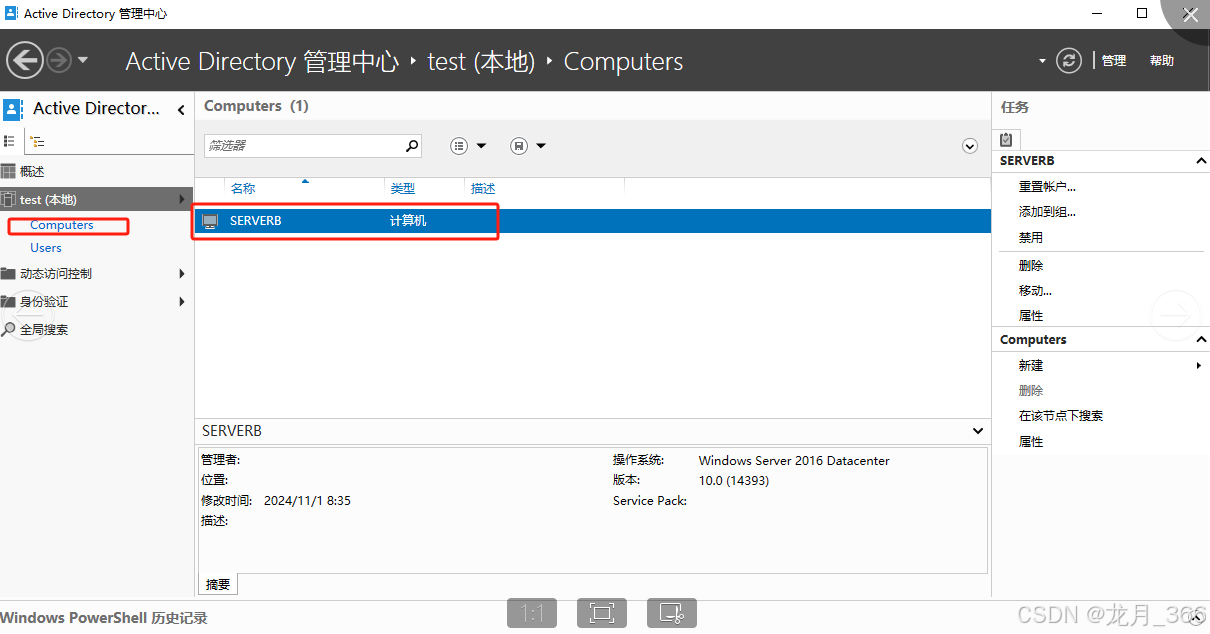Open the 管理 menu

(x=1114, y=61)
